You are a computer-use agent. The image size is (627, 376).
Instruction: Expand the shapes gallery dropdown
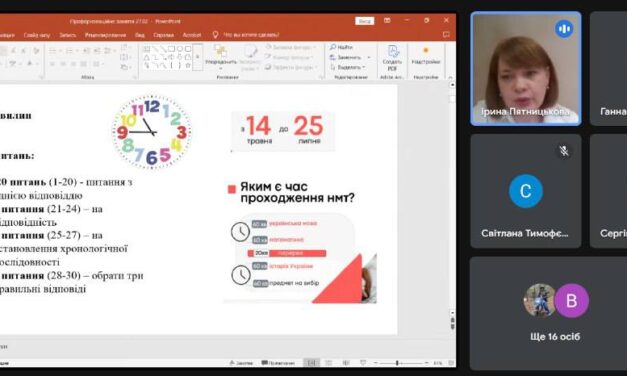coord(197,58)
